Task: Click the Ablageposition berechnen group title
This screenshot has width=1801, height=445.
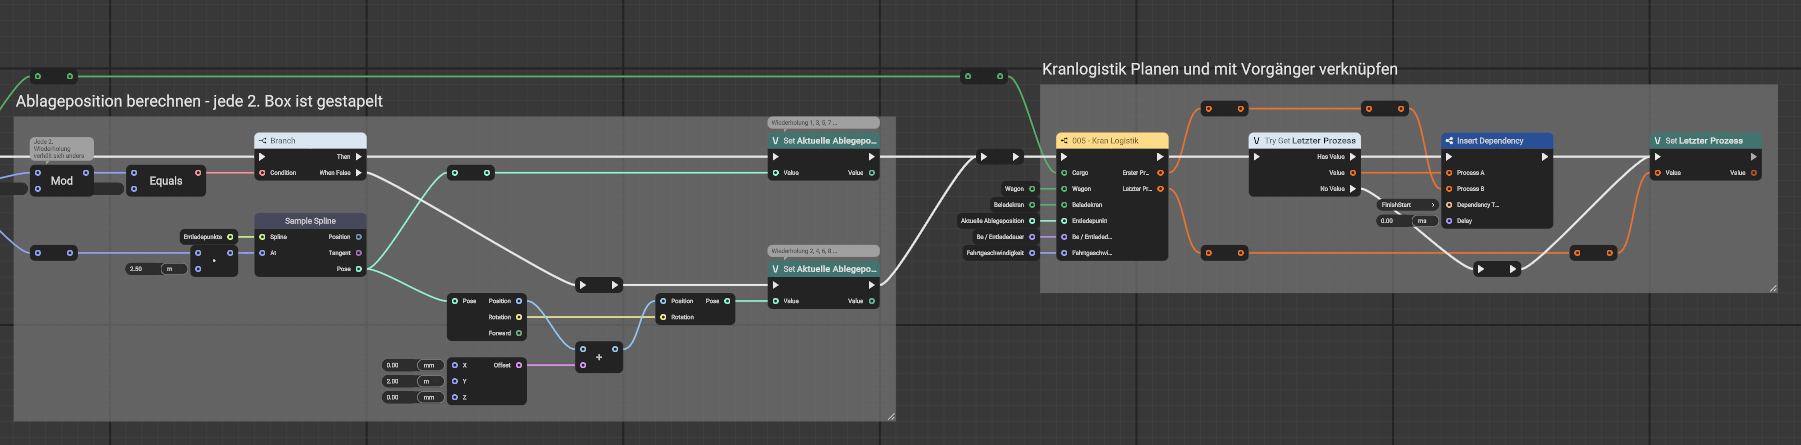Action: (199, 101)
